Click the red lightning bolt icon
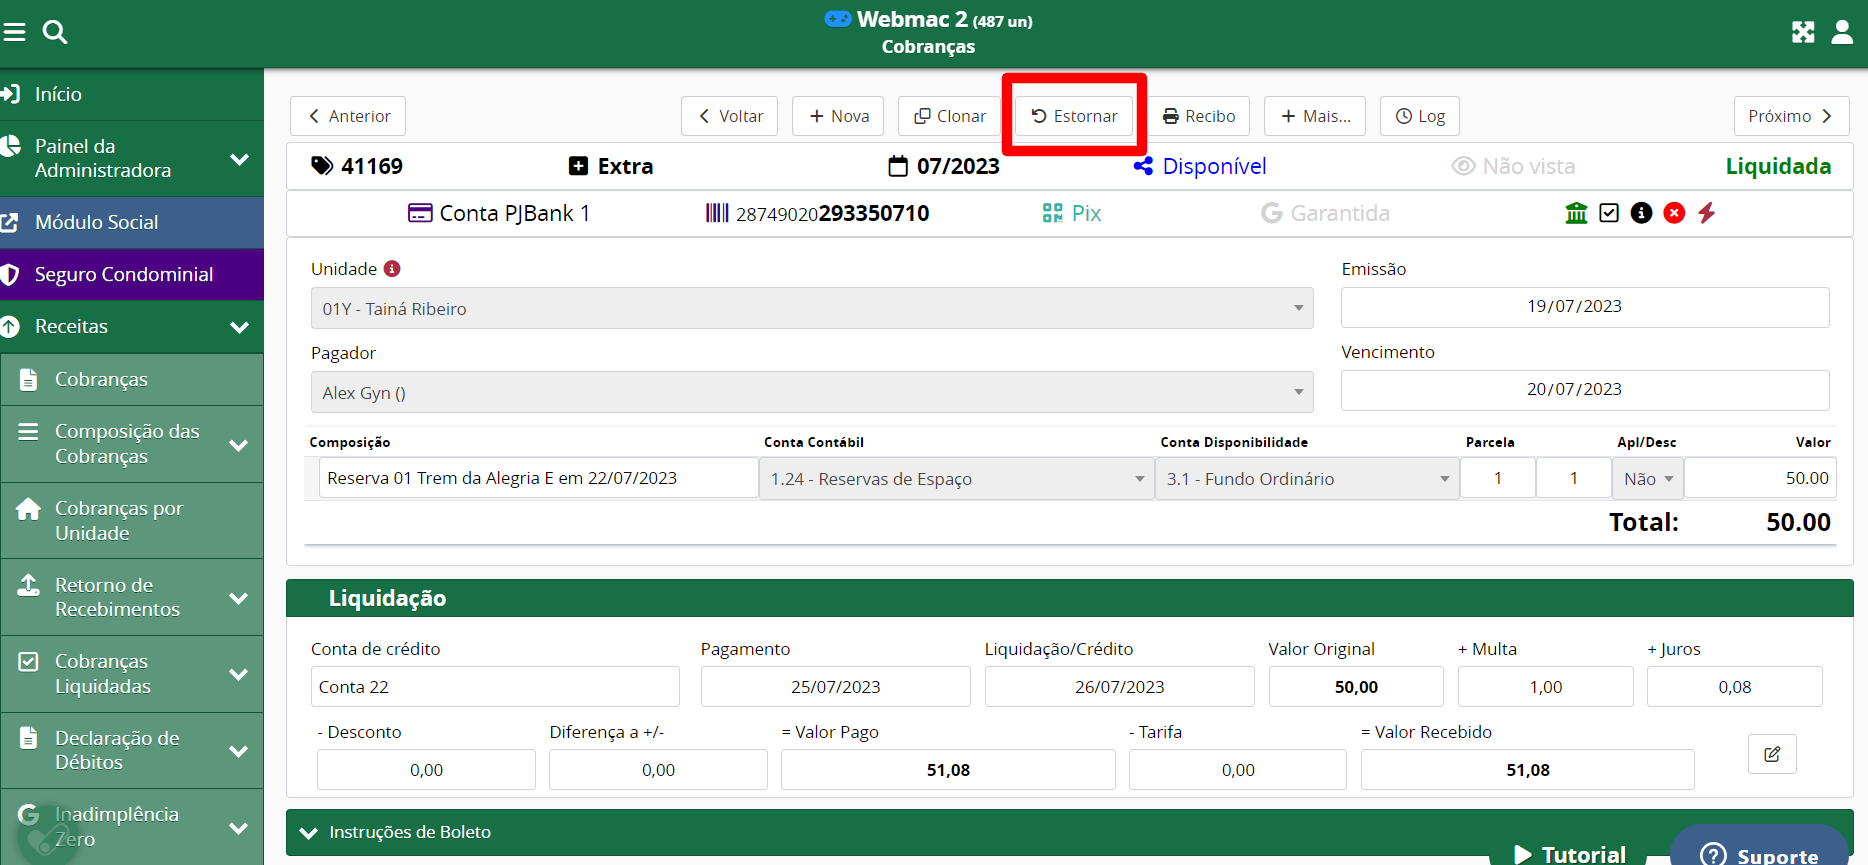 click(x=1707, y=213)
